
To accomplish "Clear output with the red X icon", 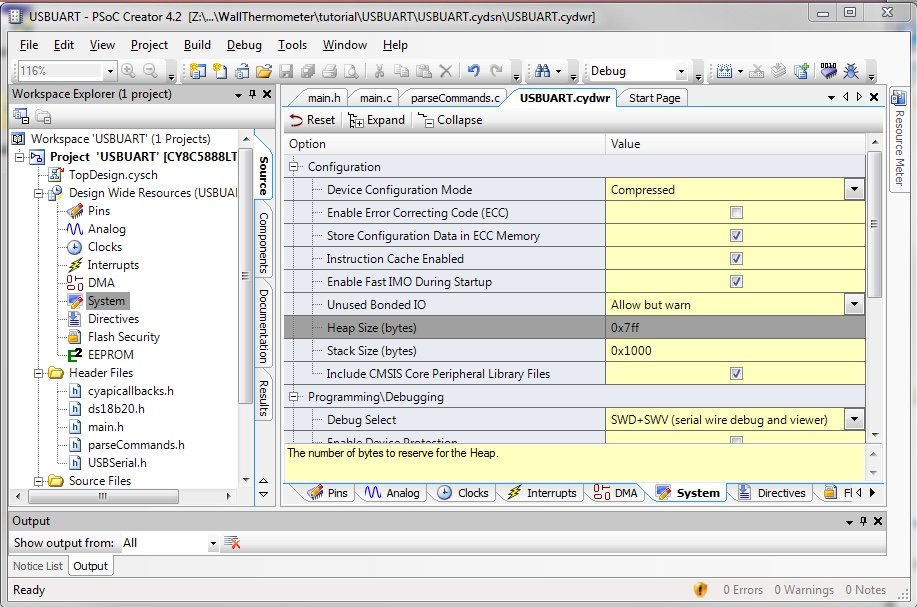I will tap(232, 543).
